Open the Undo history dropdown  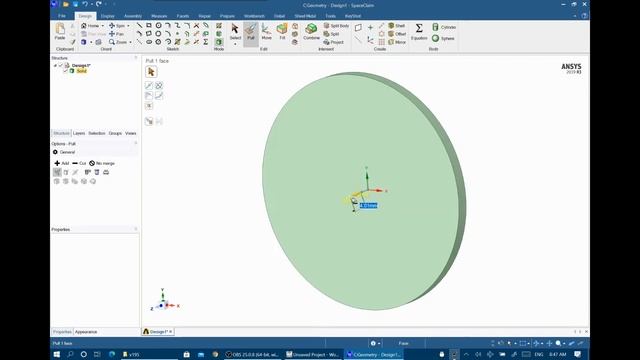pyautogui.click(x=91, y=4)
